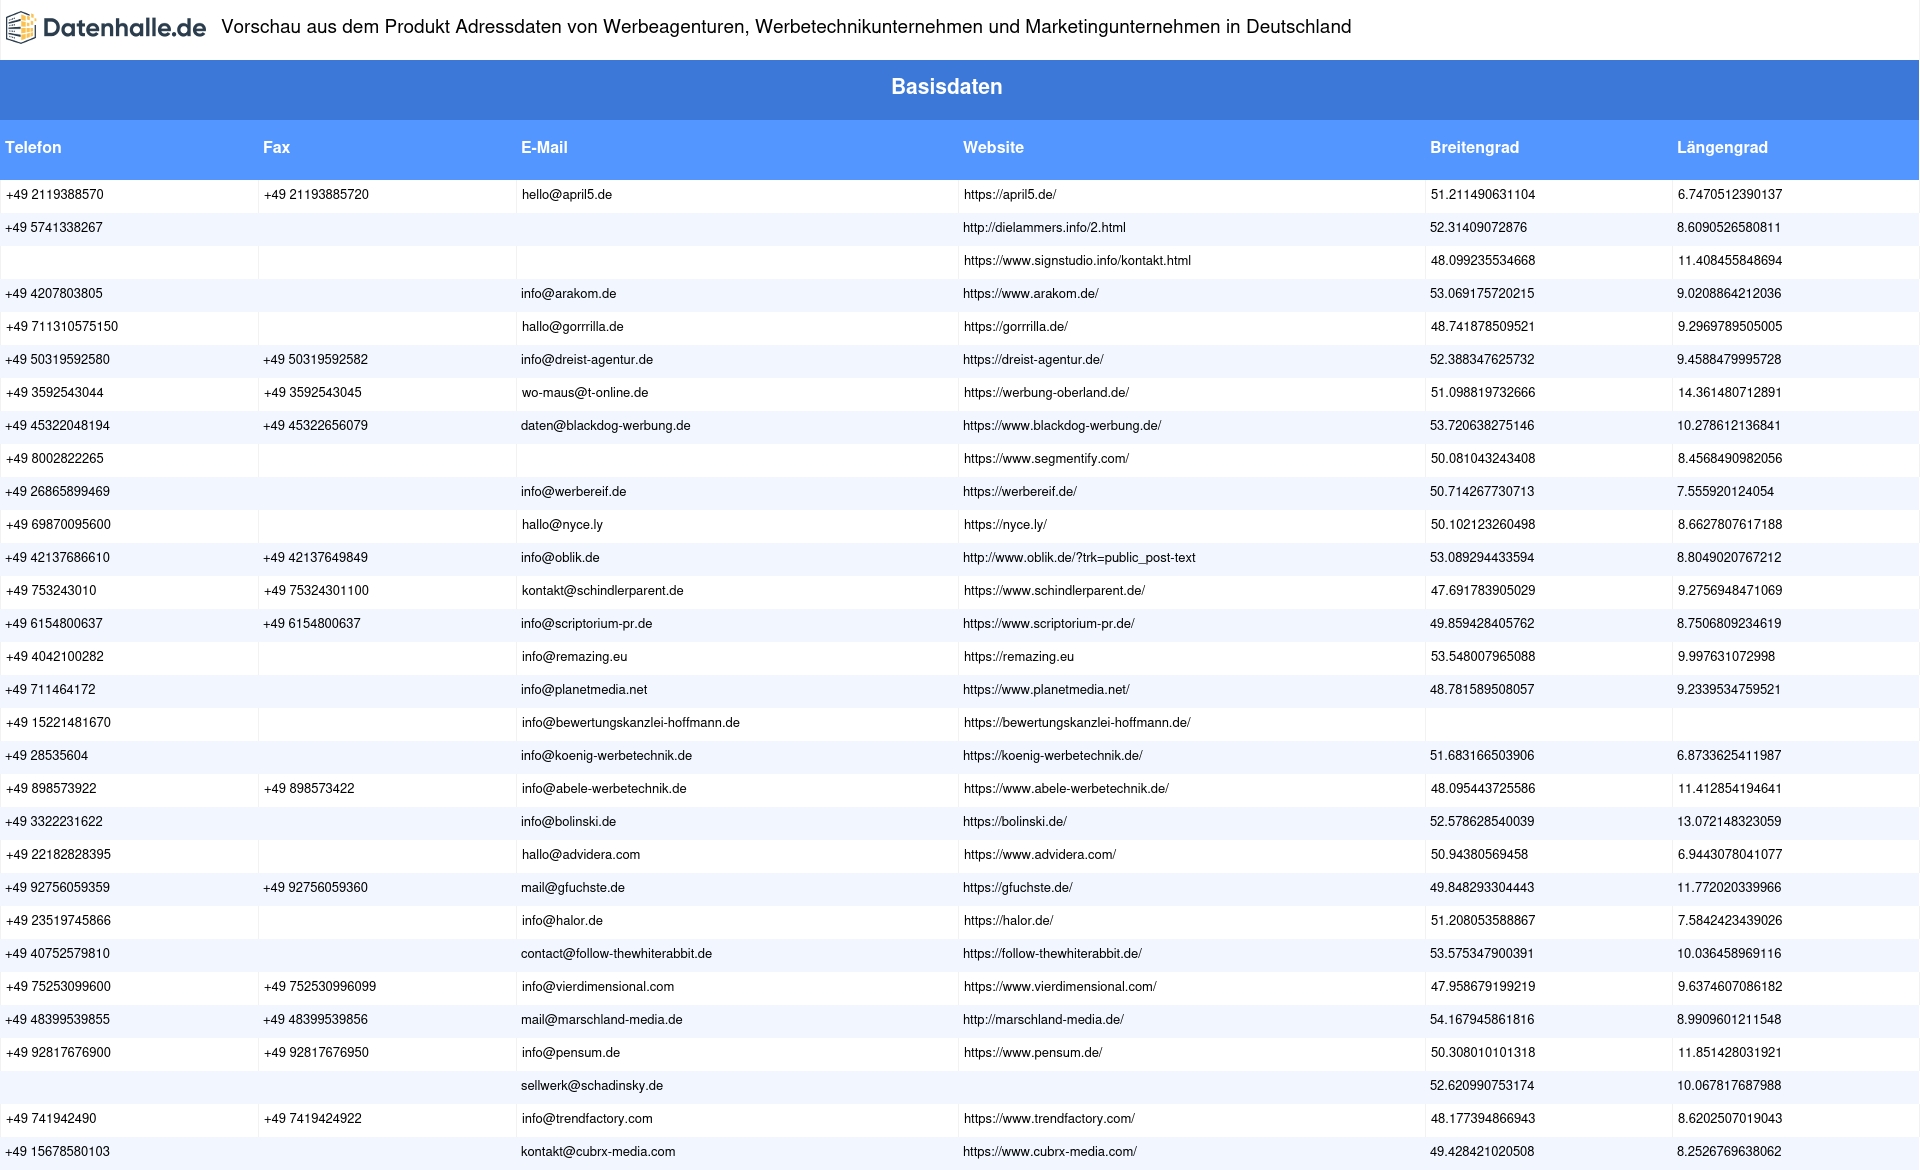Open https://nyce.ly/ website
This screenshot has height=1170, width=1920.
point(1005,525)
